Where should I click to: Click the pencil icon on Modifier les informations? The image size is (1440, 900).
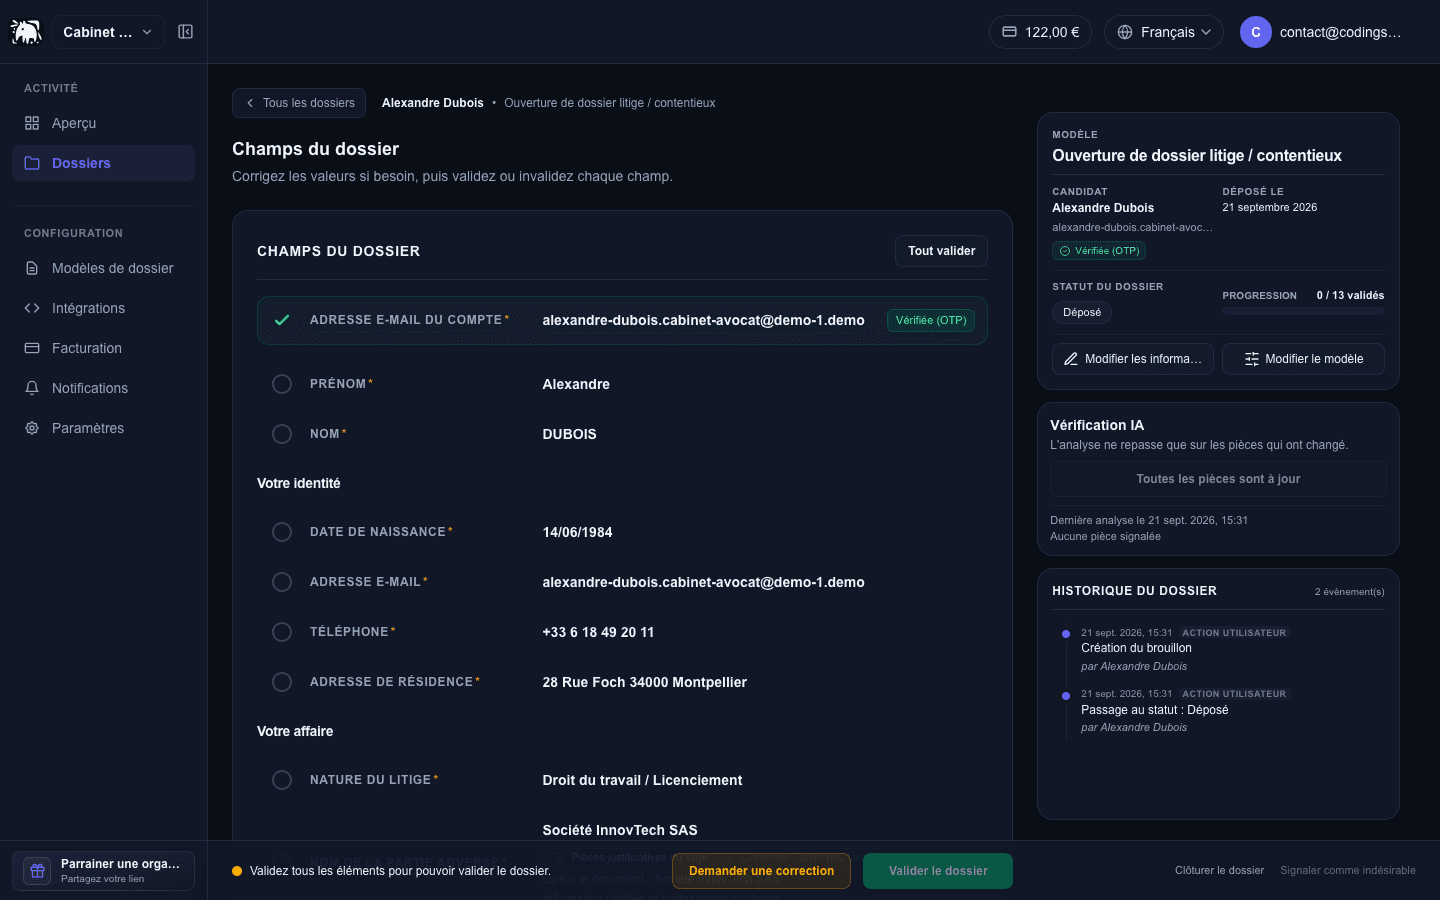pos(1071,359)
